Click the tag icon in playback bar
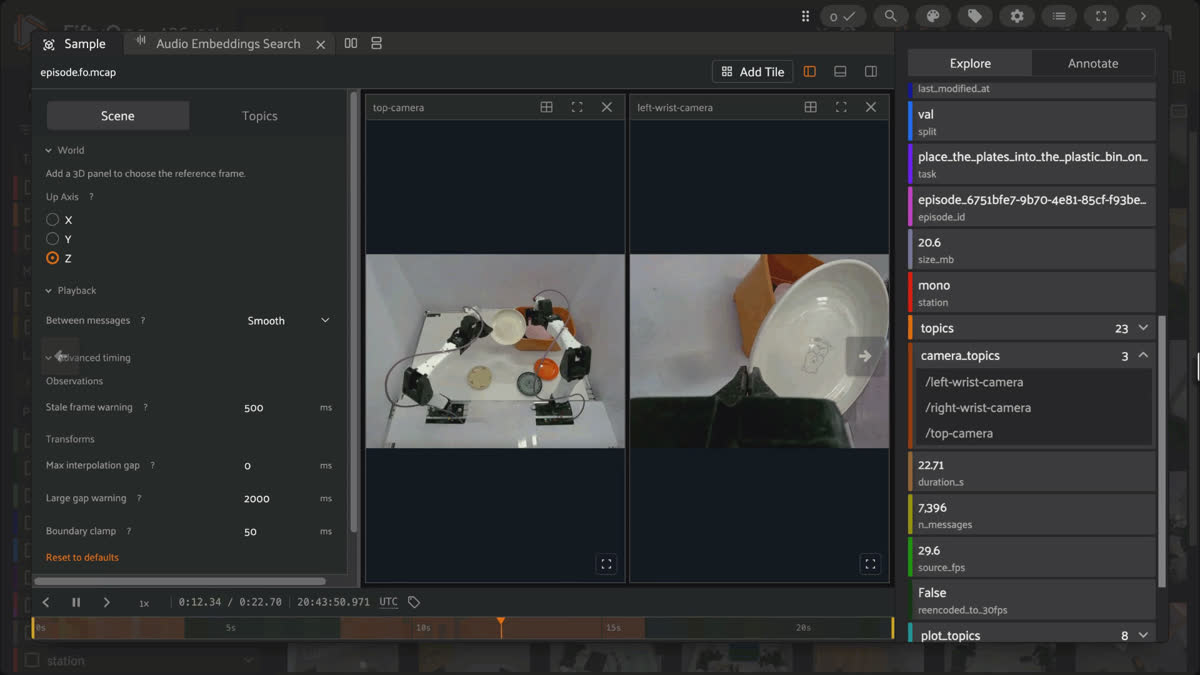The image size is (1200, 675). coord(414,602)
